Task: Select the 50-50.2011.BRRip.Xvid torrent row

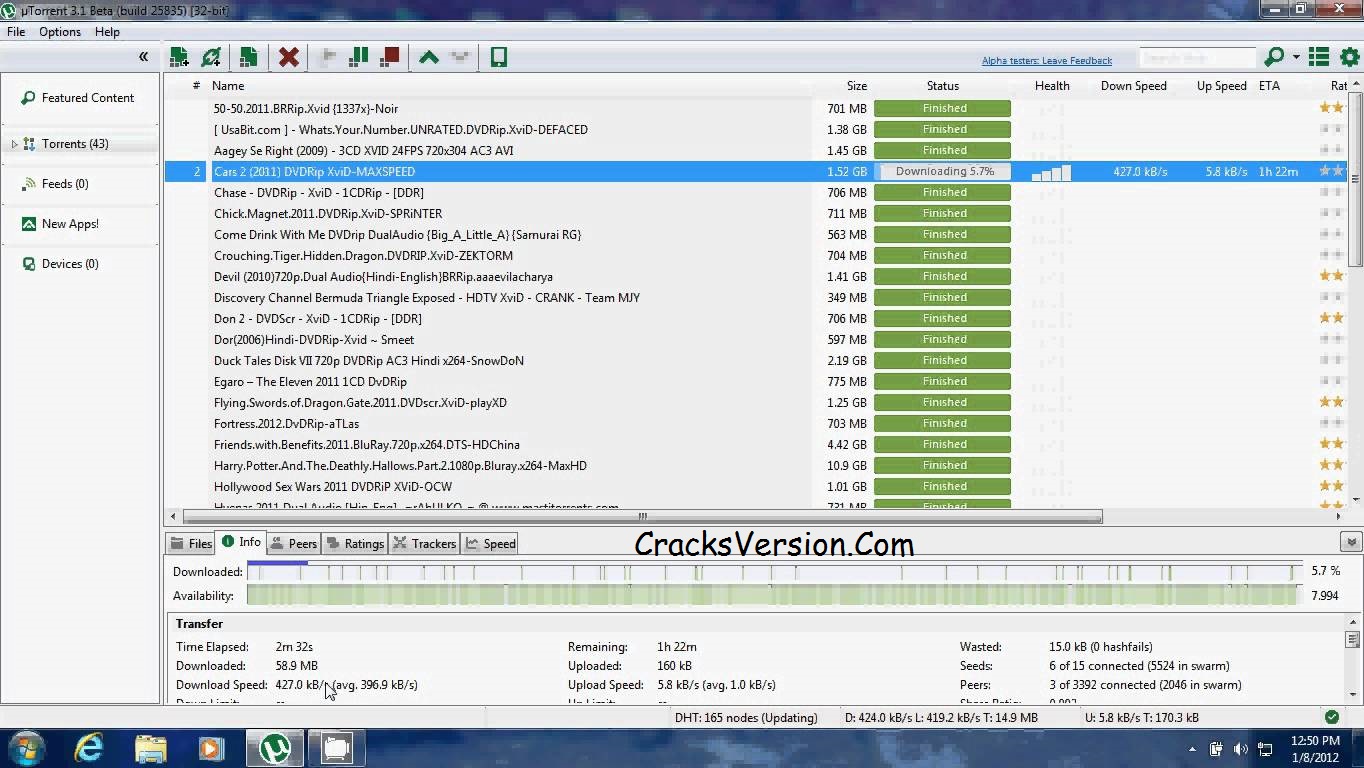Action: click(x=755, y=108)
